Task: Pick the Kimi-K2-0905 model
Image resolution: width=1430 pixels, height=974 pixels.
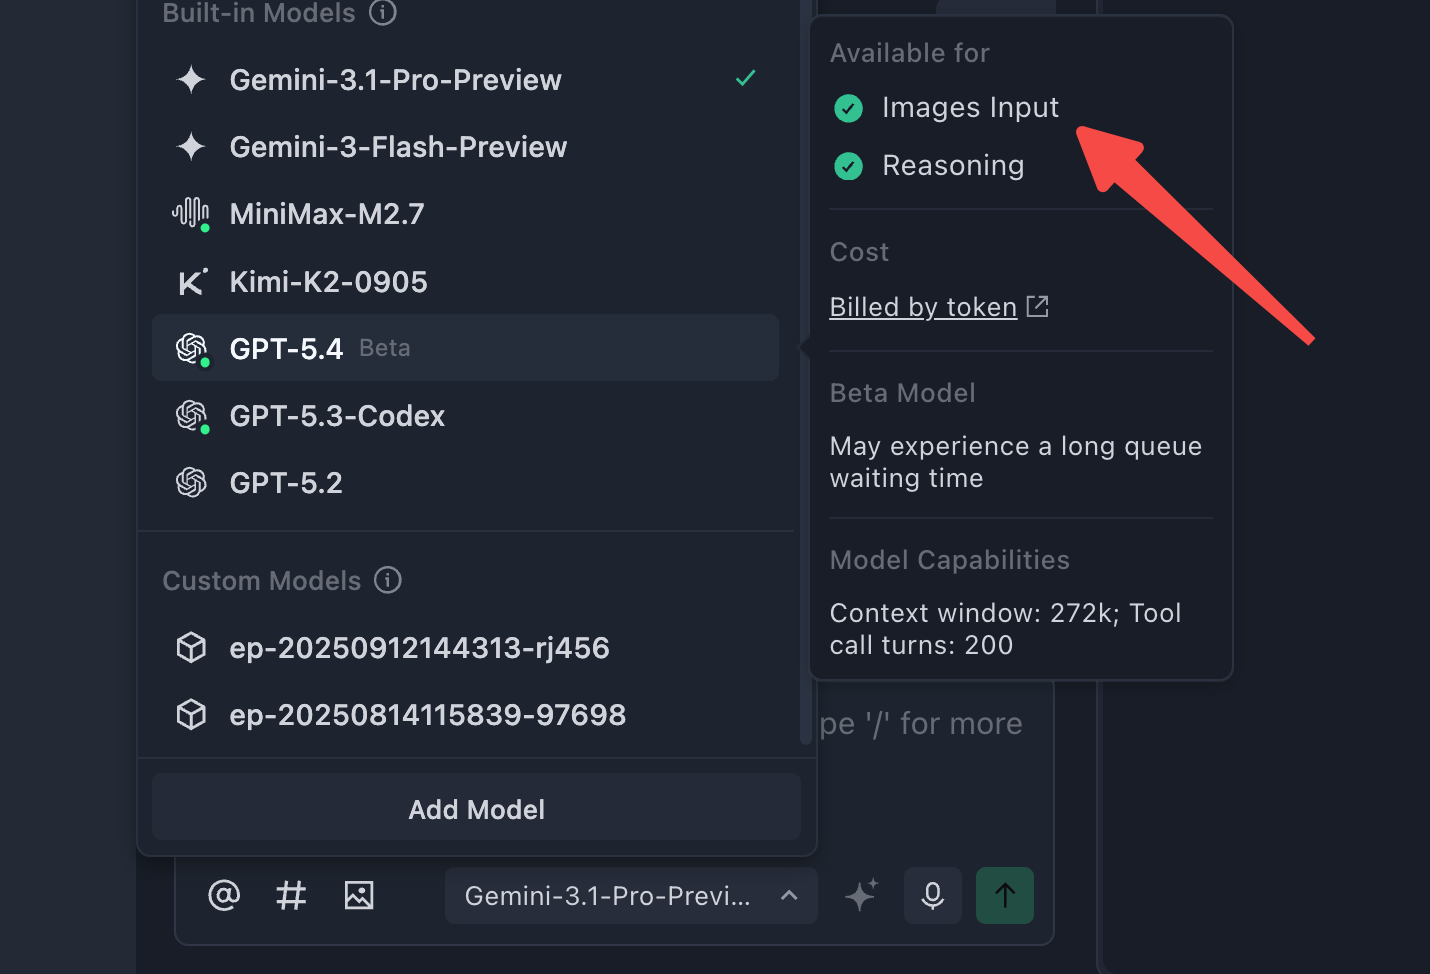Action: click(465, 282)
